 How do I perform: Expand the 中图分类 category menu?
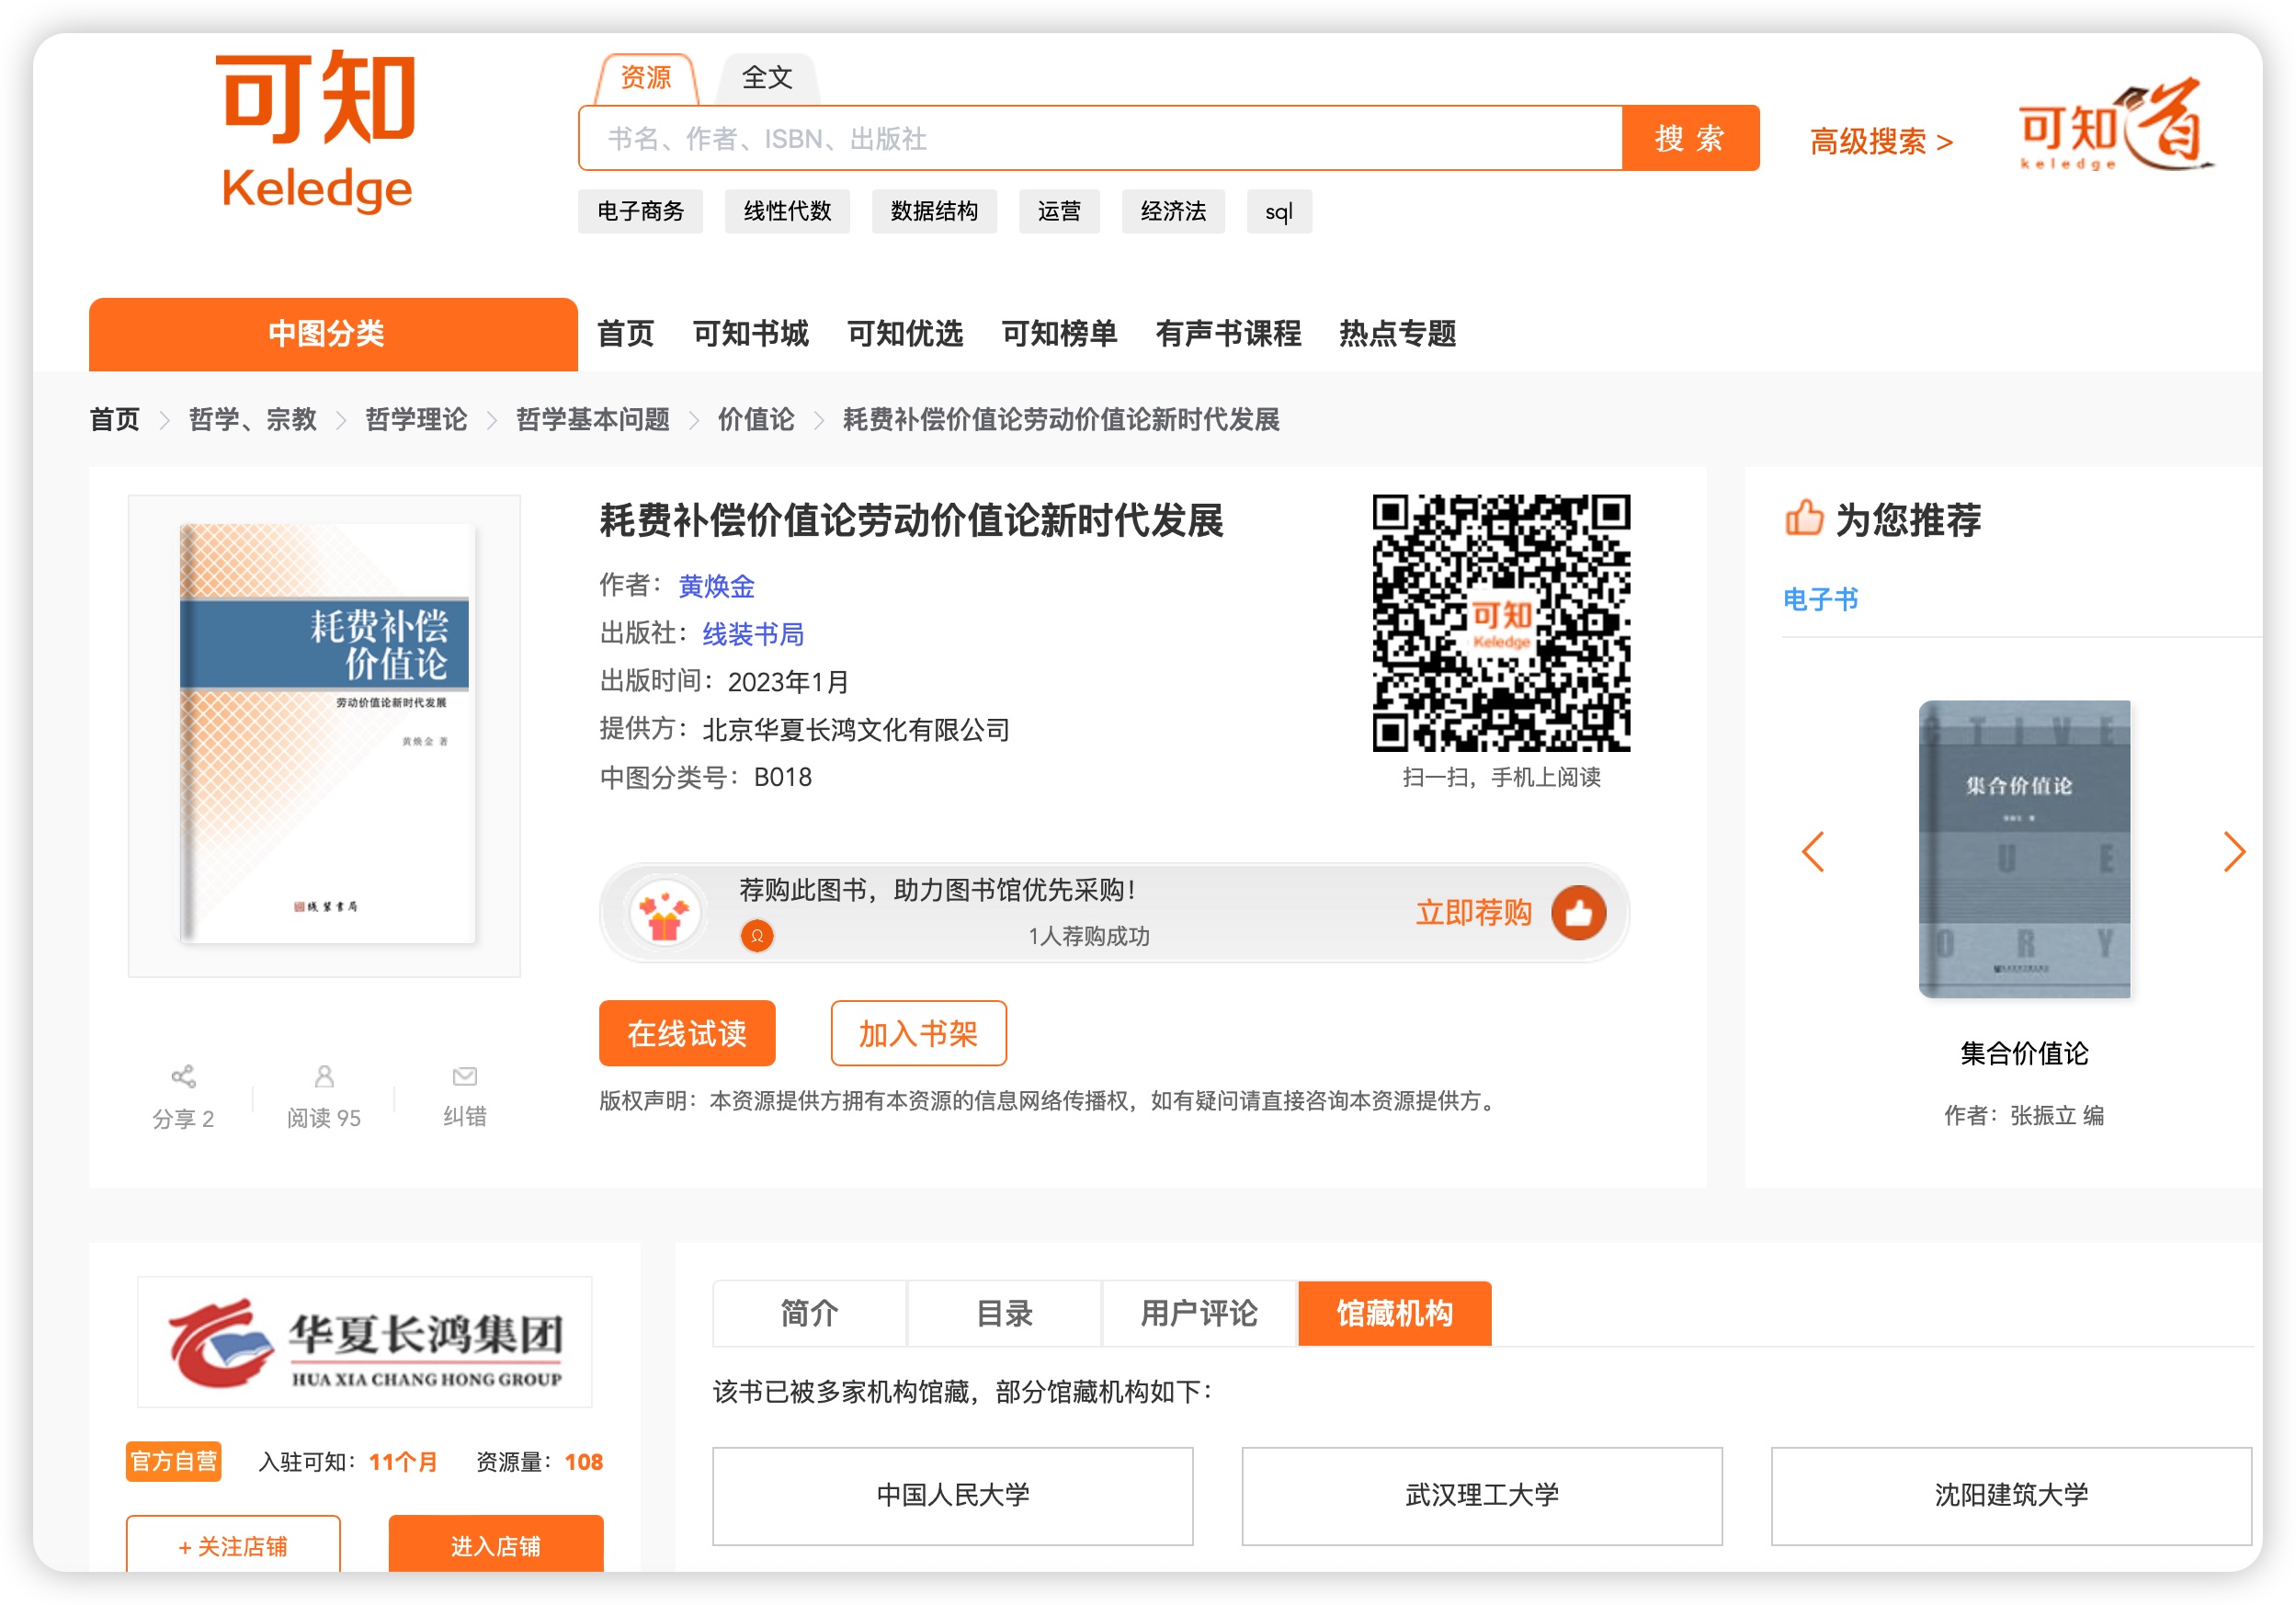pos(333,334)
